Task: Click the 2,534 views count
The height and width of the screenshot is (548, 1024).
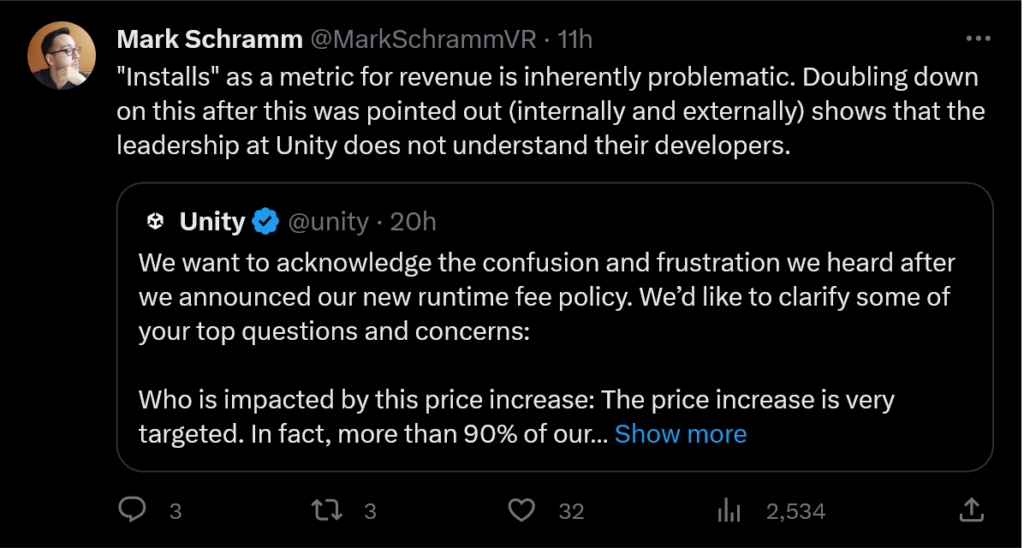Action: 795,512
